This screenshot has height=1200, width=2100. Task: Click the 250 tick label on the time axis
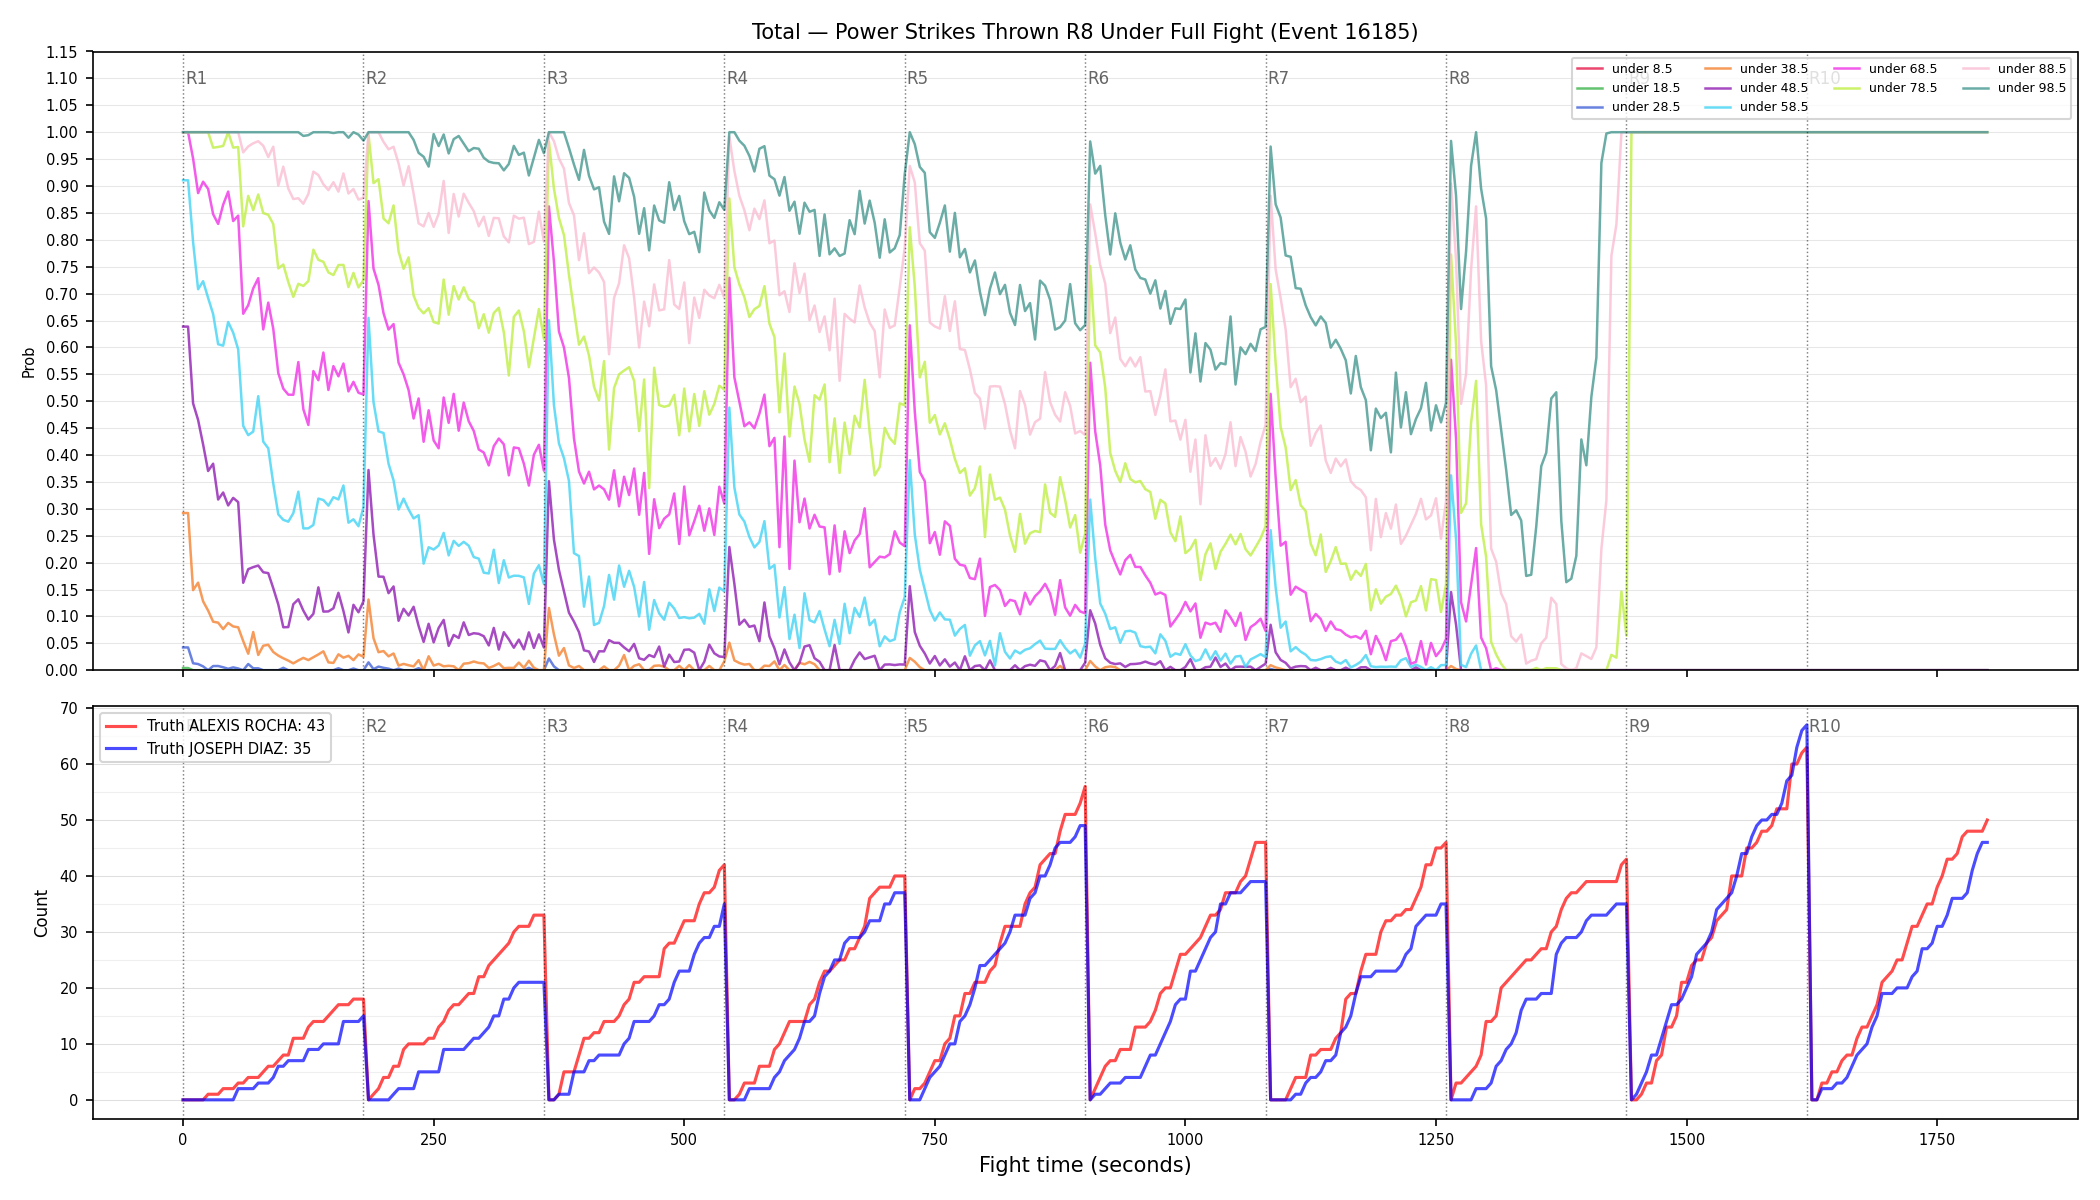[433, 1139]
